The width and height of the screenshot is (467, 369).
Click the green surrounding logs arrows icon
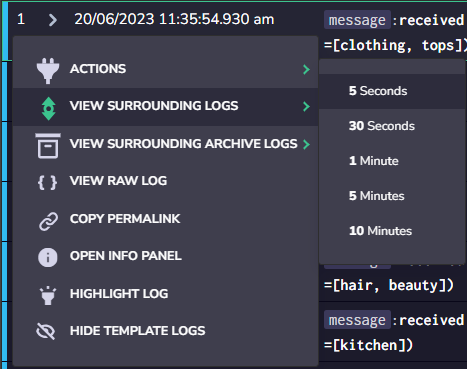(49, 109)
